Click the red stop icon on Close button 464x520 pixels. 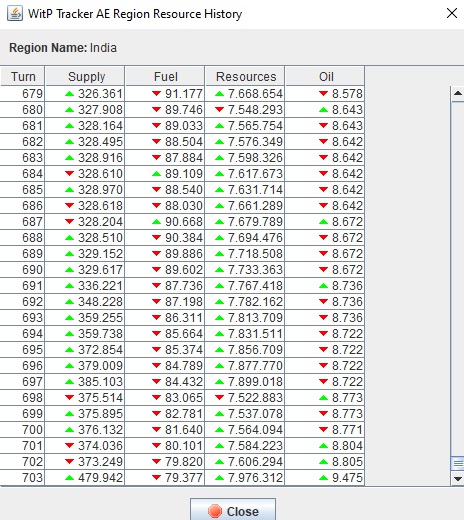point(215,511)
